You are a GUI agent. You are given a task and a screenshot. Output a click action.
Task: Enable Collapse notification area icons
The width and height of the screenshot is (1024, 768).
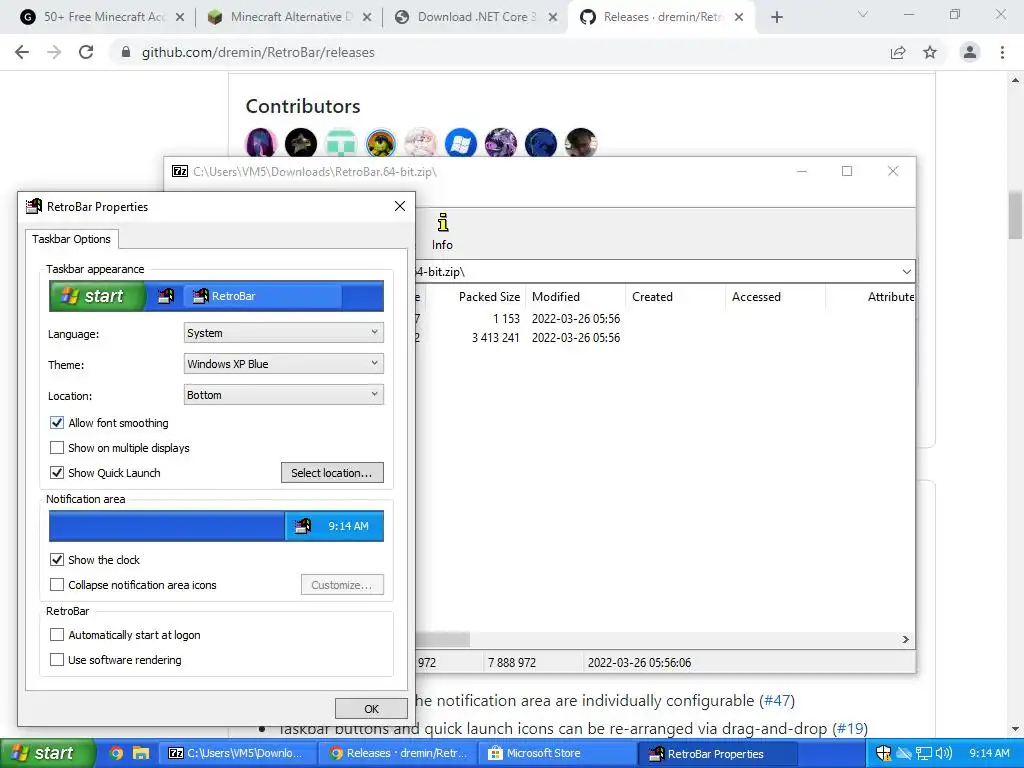click(57, 584)
